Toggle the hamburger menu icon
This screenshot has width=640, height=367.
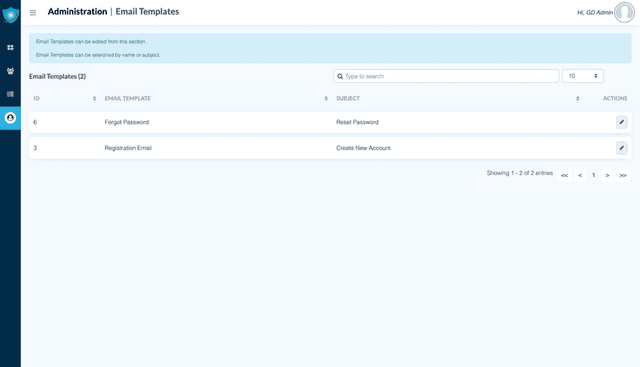[33, 13]
